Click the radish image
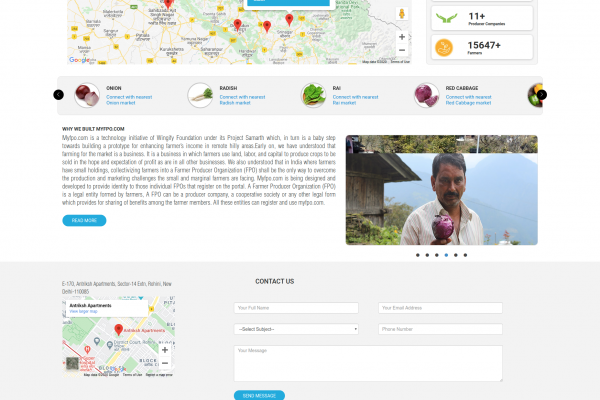The image size is (600, 400). point(200,95)
